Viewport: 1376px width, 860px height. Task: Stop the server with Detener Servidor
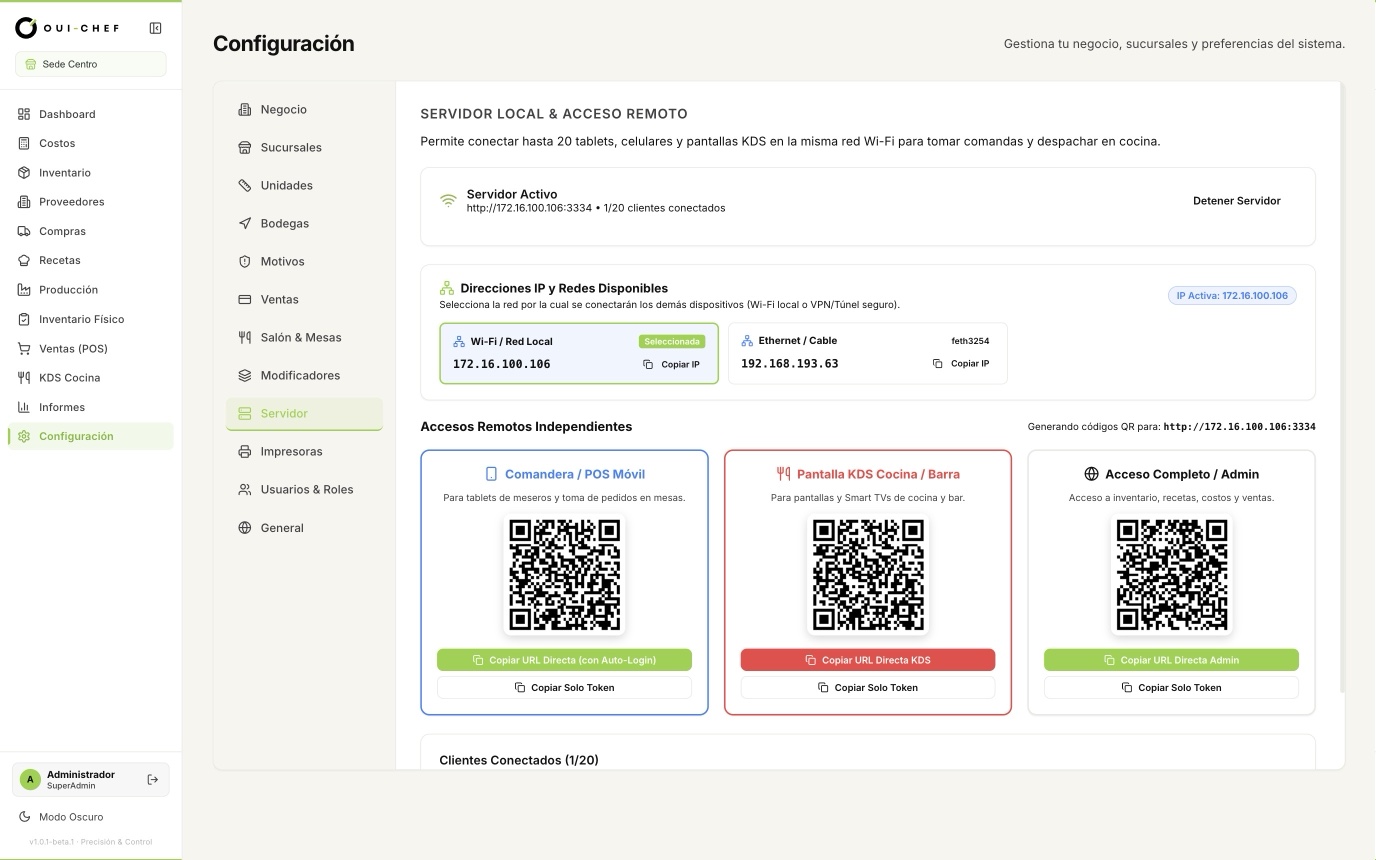click(1237, 201)
